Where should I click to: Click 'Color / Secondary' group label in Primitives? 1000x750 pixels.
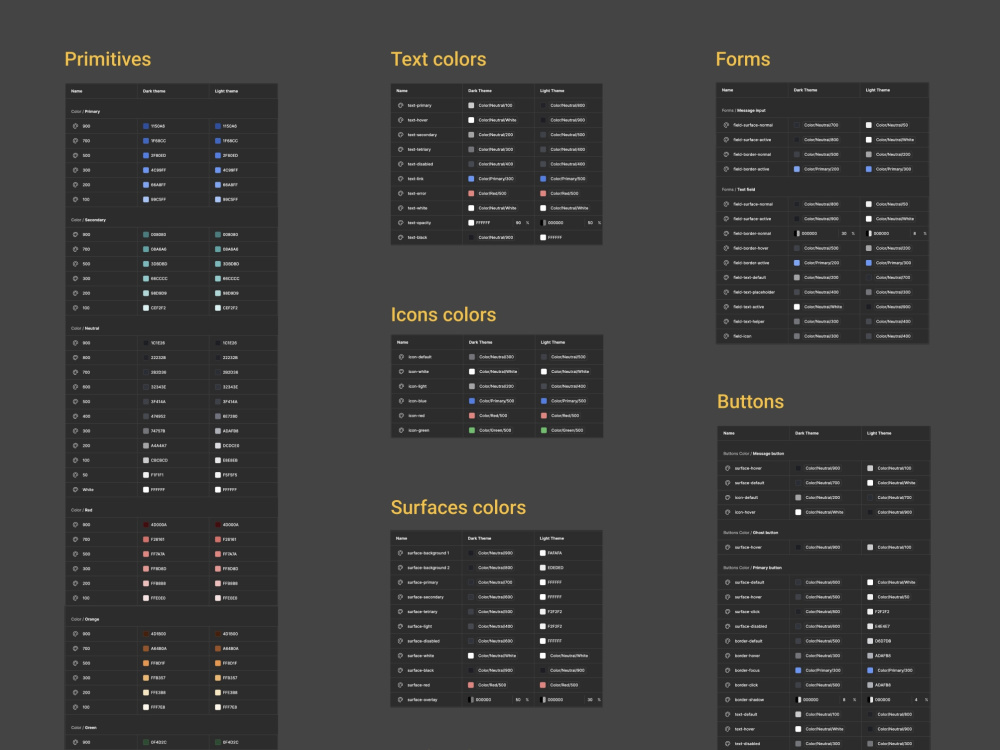click(x=88, y=220)
